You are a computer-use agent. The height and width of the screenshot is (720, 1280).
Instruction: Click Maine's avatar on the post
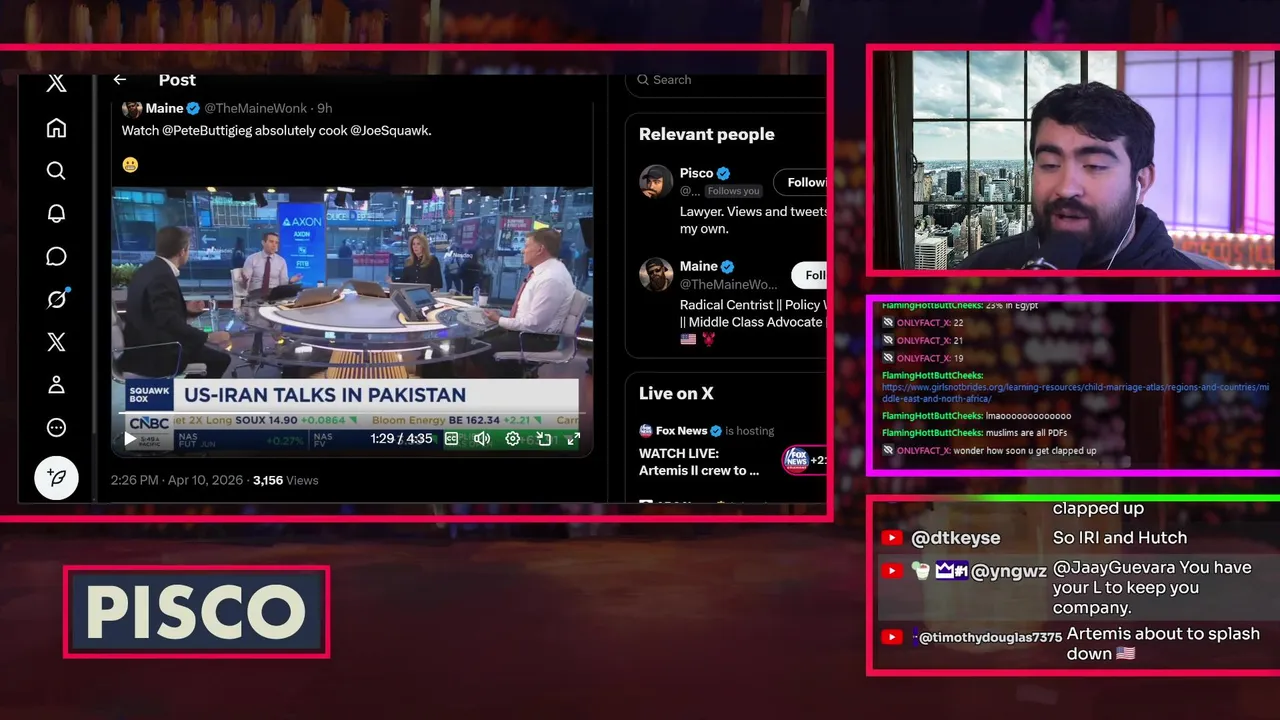(x=132, y=108)
